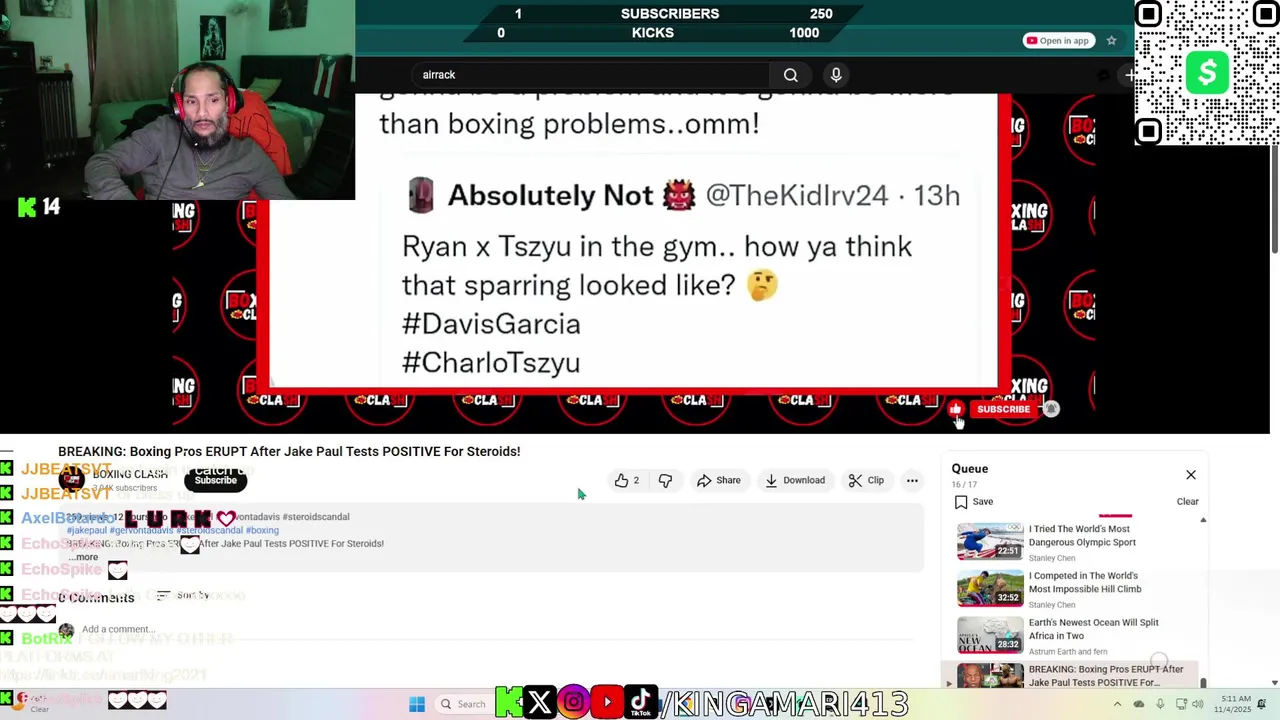Click the Cash App dollar QR logo

[x=1207, y=72]
